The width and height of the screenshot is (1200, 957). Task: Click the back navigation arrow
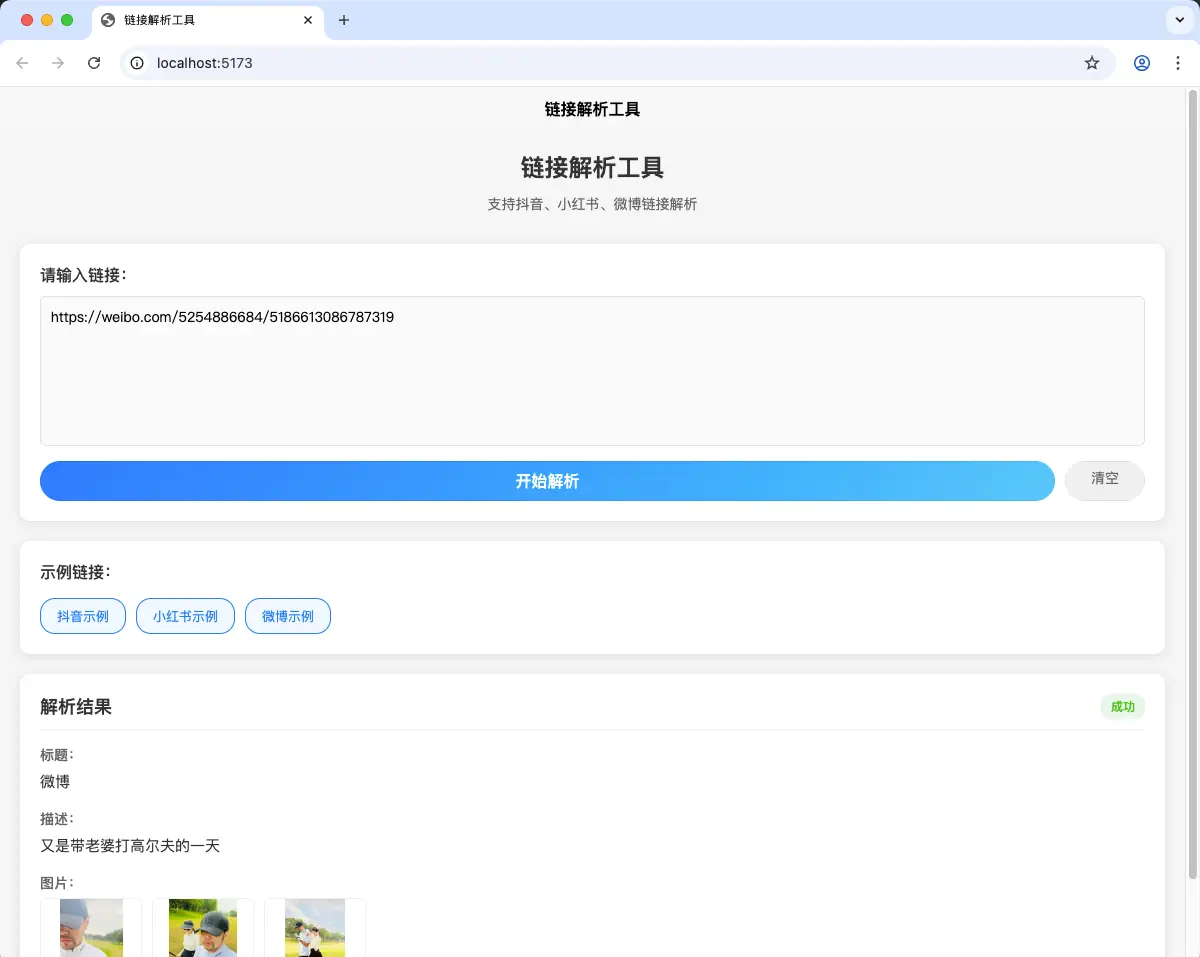pyautogui.click(x=22, y=63)
